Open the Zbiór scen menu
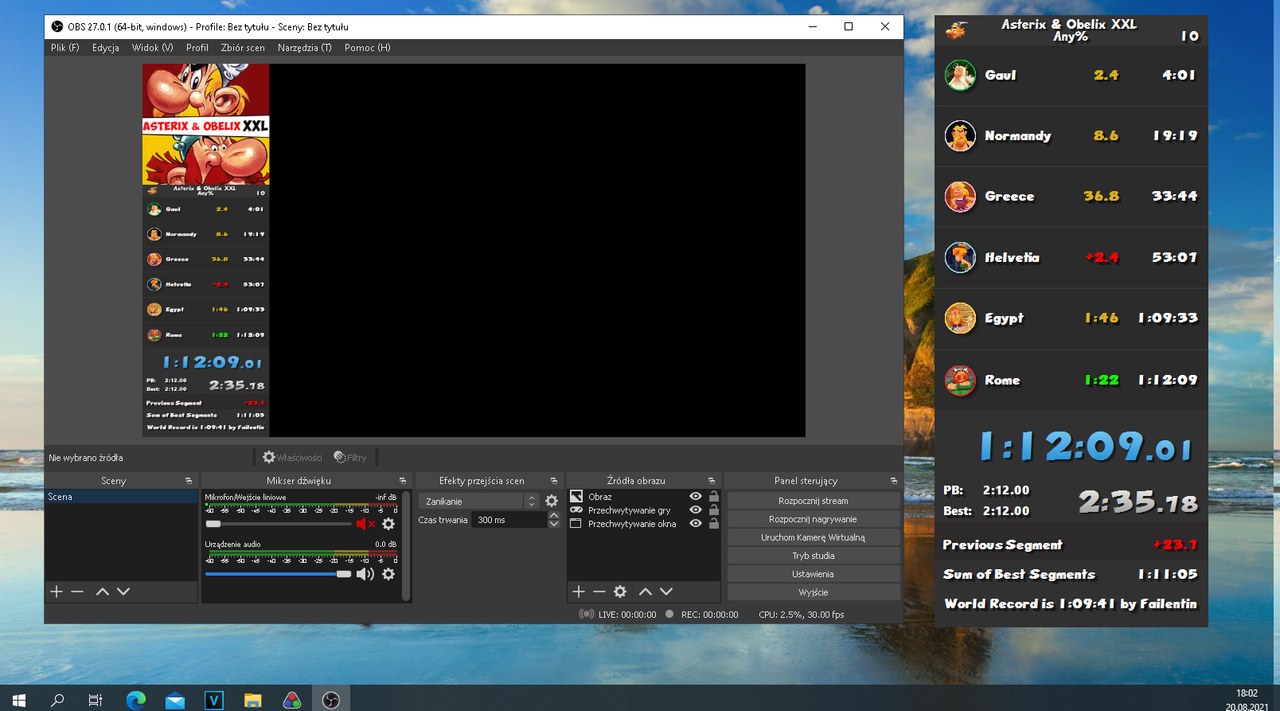Viewport: 1280px width, 711px height. tap(243, 47)
